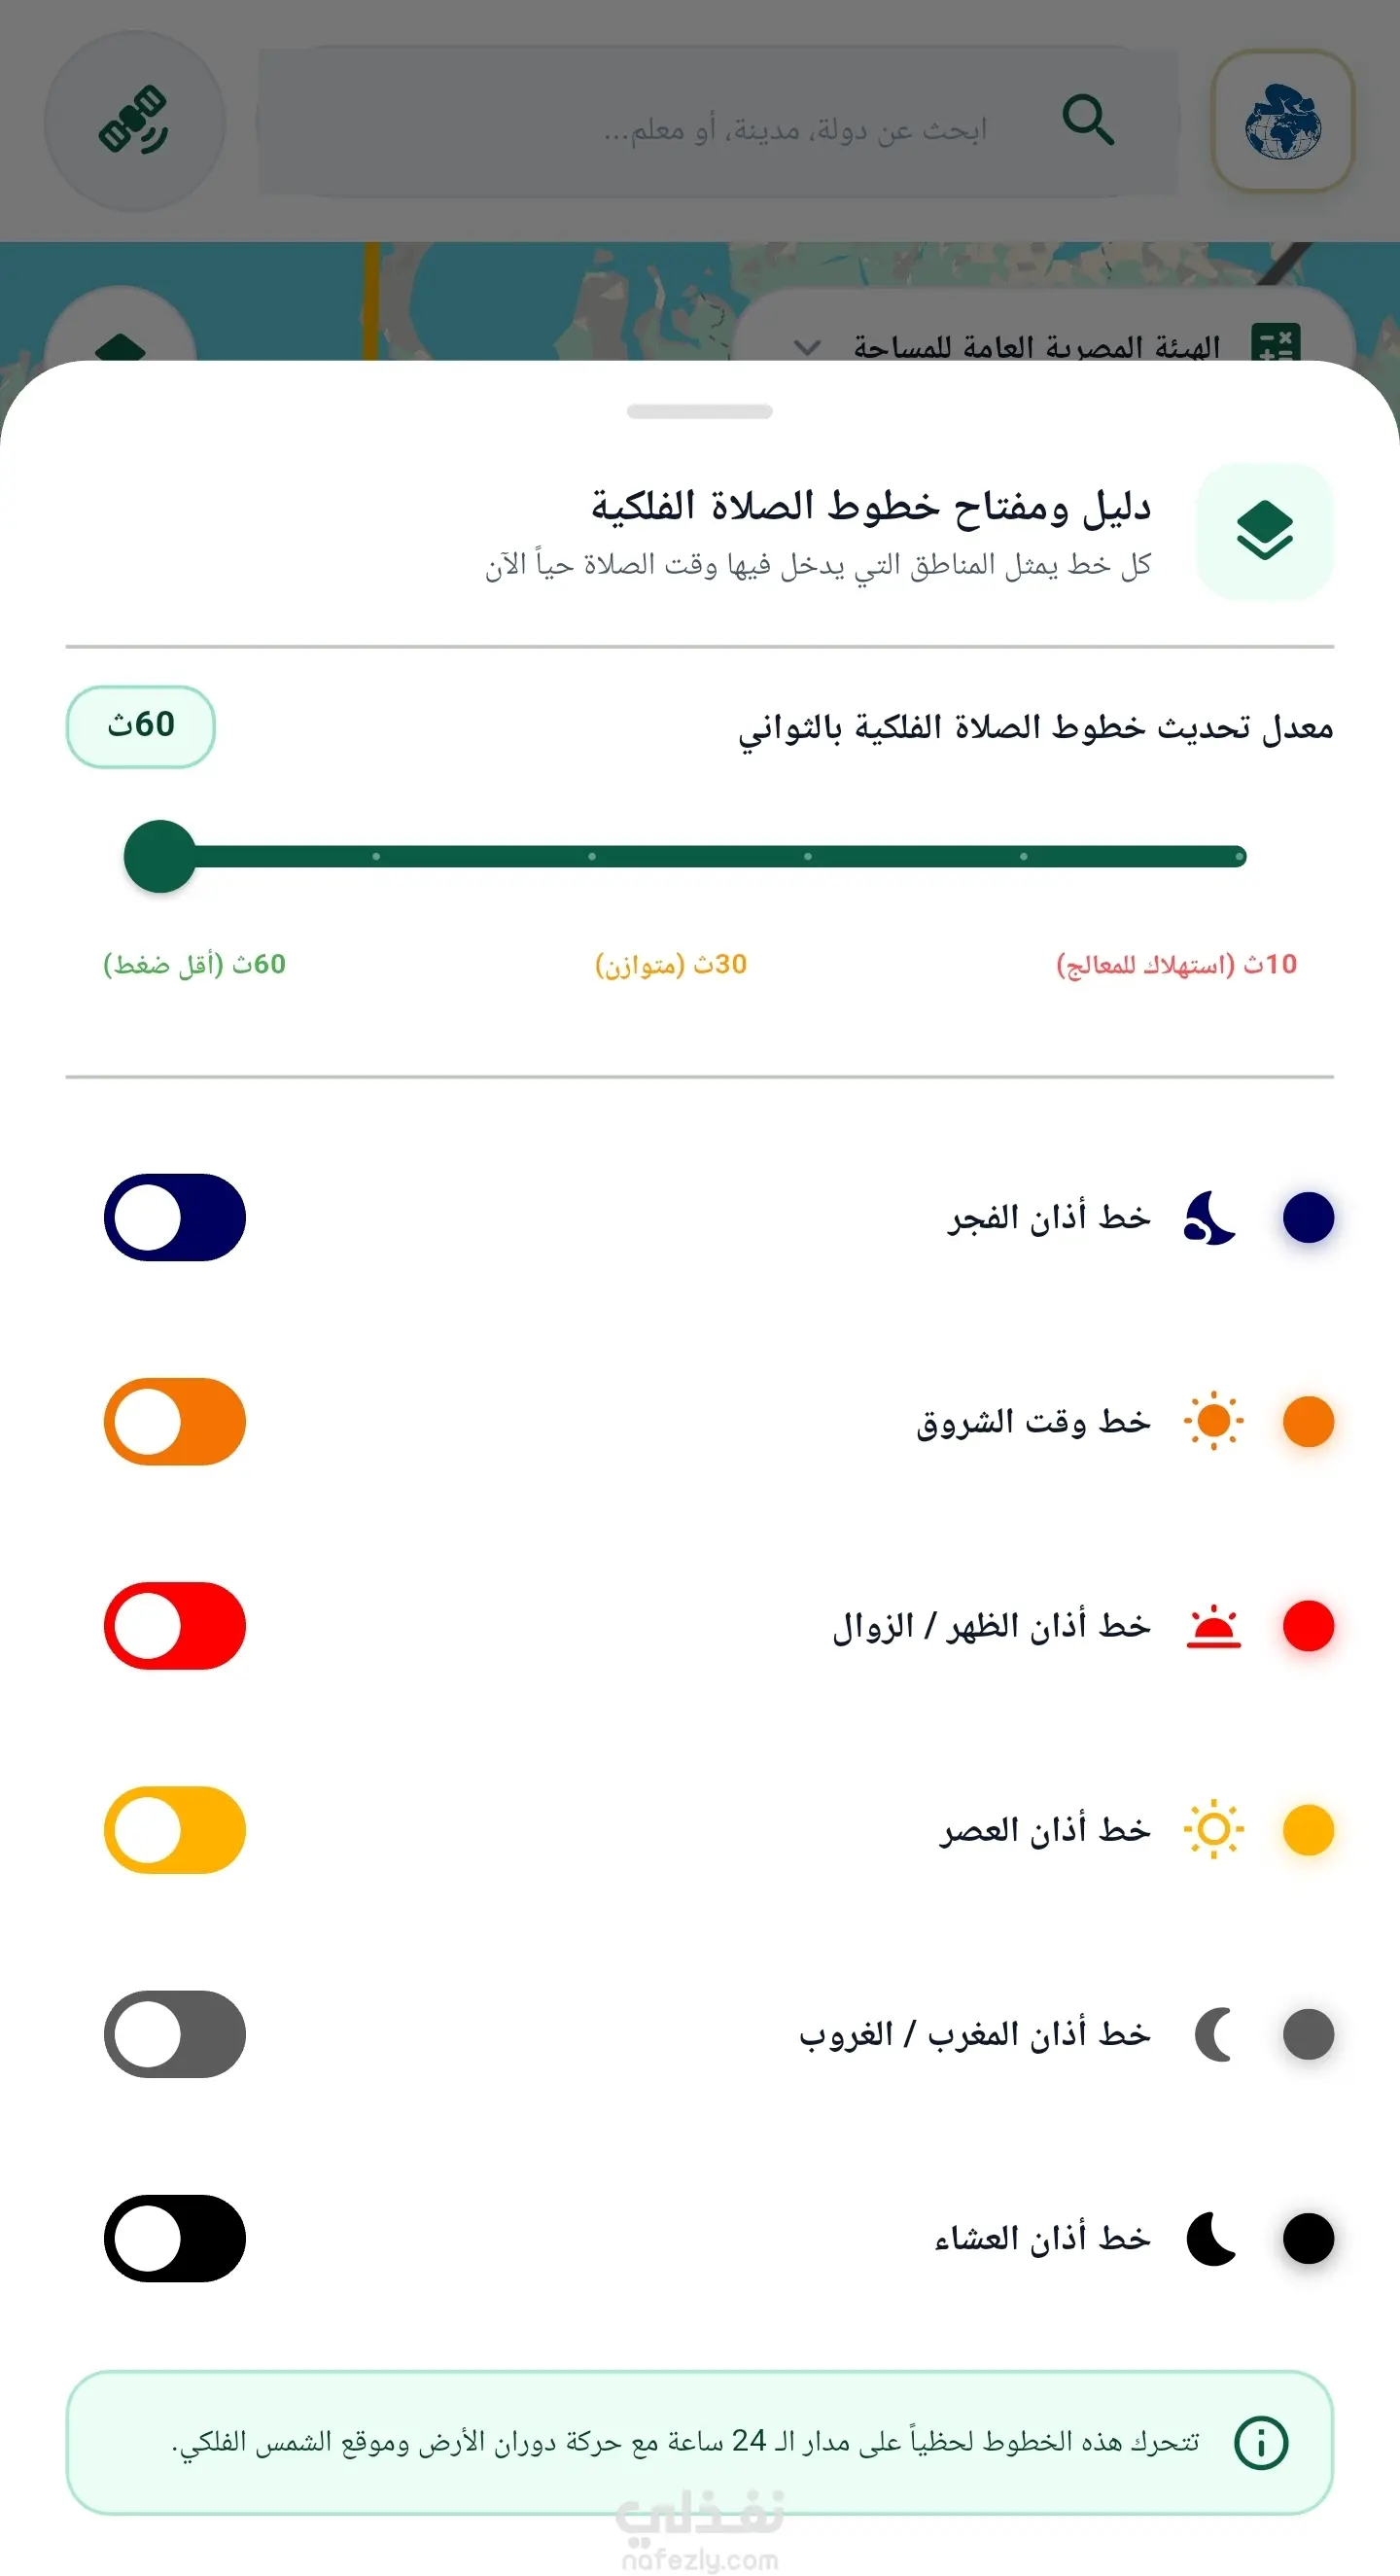Image resolution: width=1400 pixels, height=2576 pixels.
Task: Select the 30ث balanced label
Action: tap(671, 964)
